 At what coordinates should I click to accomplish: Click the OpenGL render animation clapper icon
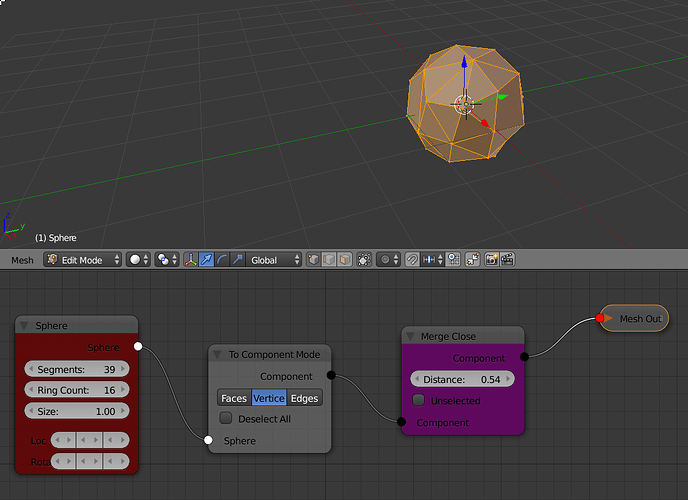(508, 260)
